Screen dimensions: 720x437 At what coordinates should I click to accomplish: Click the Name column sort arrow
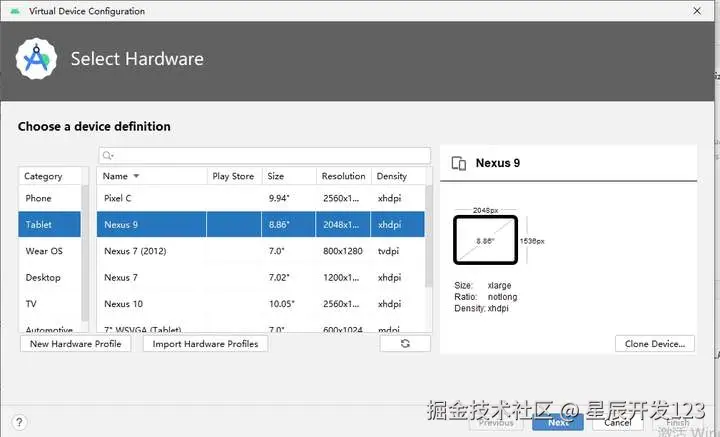coord(136,176)
